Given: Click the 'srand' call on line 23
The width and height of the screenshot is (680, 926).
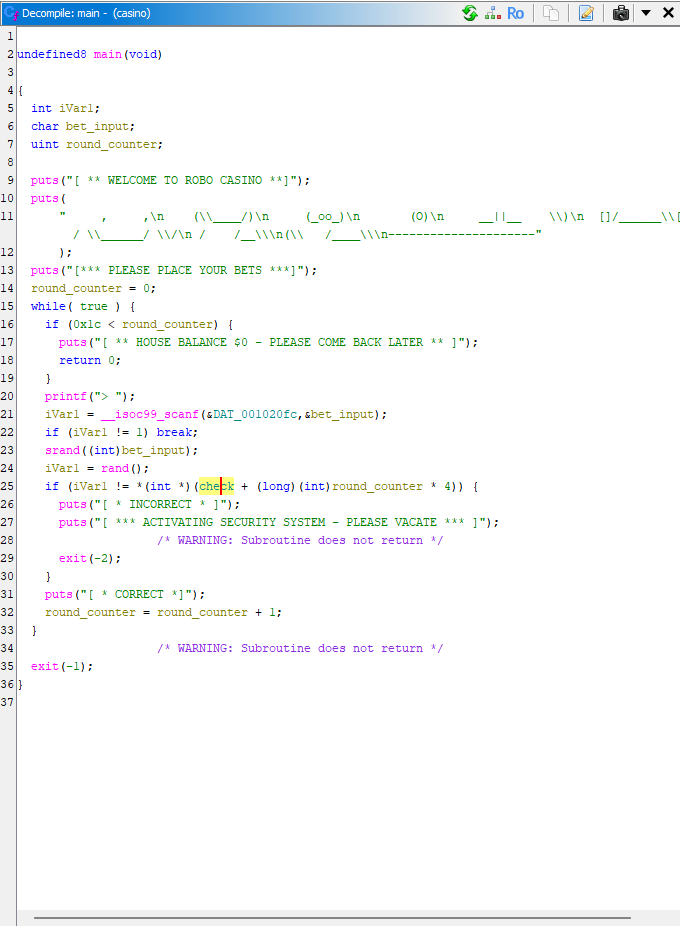Looking at the screenshot, I should tap(62, 451).
